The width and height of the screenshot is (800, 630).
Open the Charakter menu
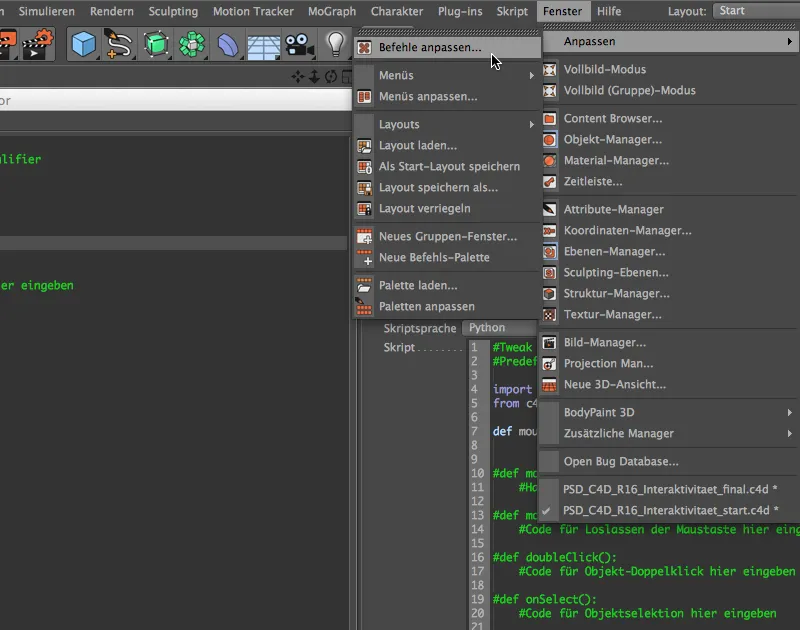[397, 11]
